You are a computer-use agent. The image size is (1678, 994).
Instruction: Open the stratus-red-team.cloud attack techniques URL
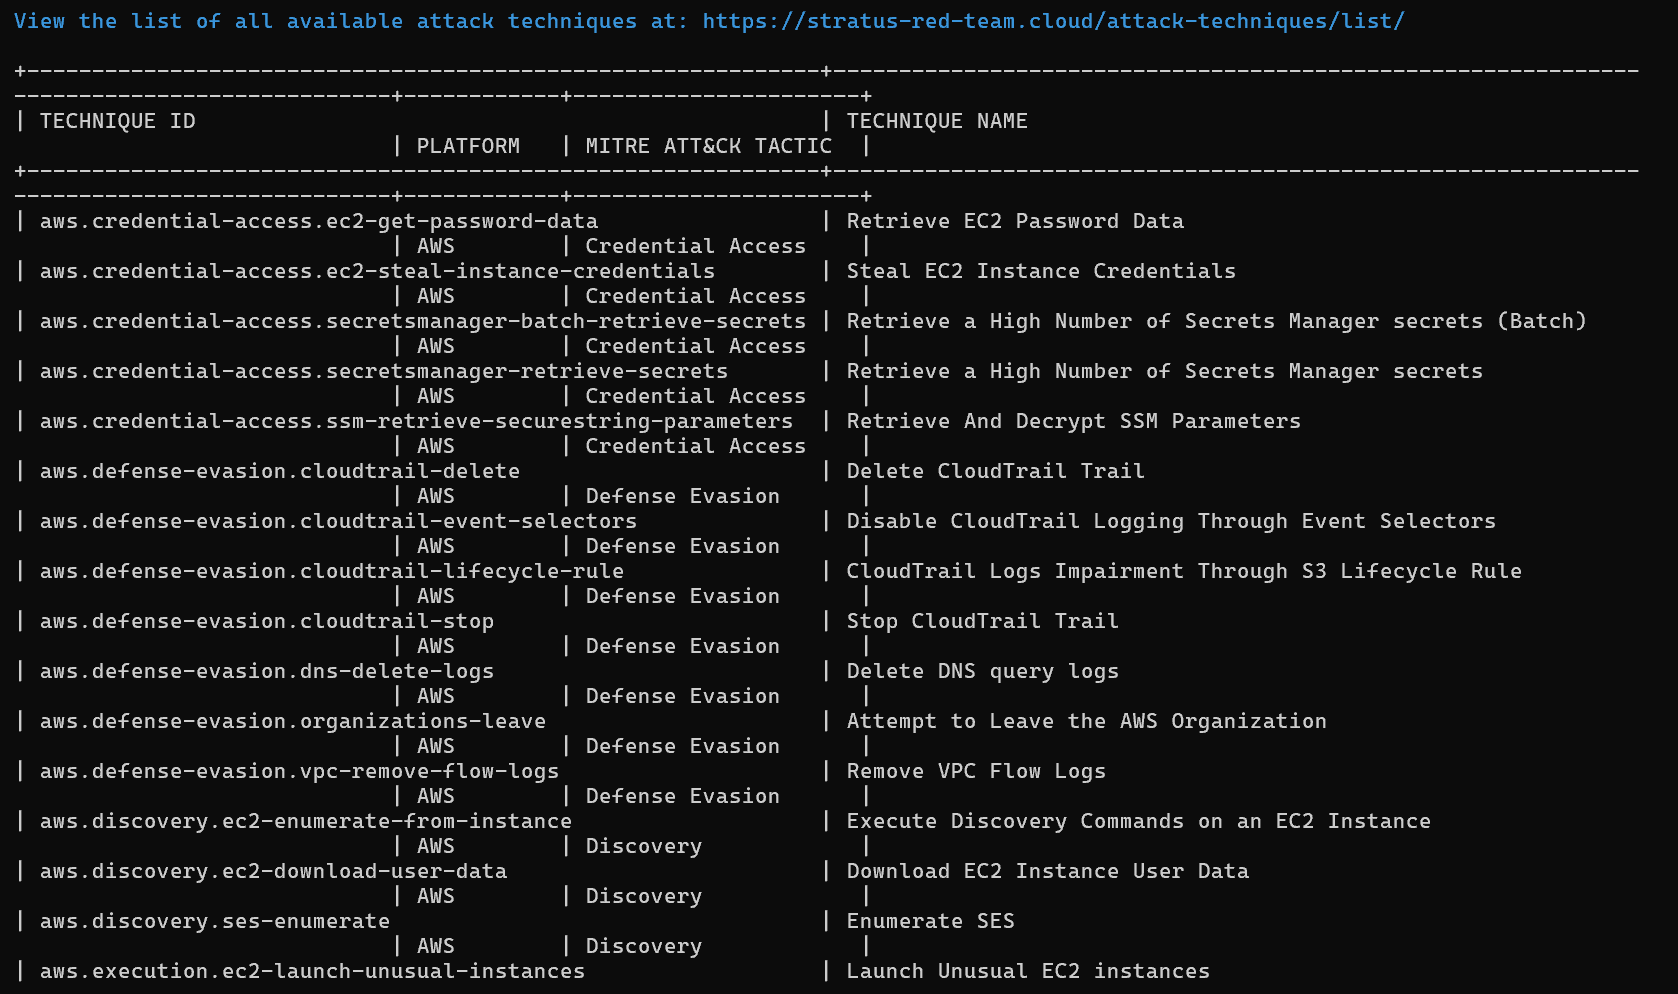pyautogui.click(x=1053, y=21)
